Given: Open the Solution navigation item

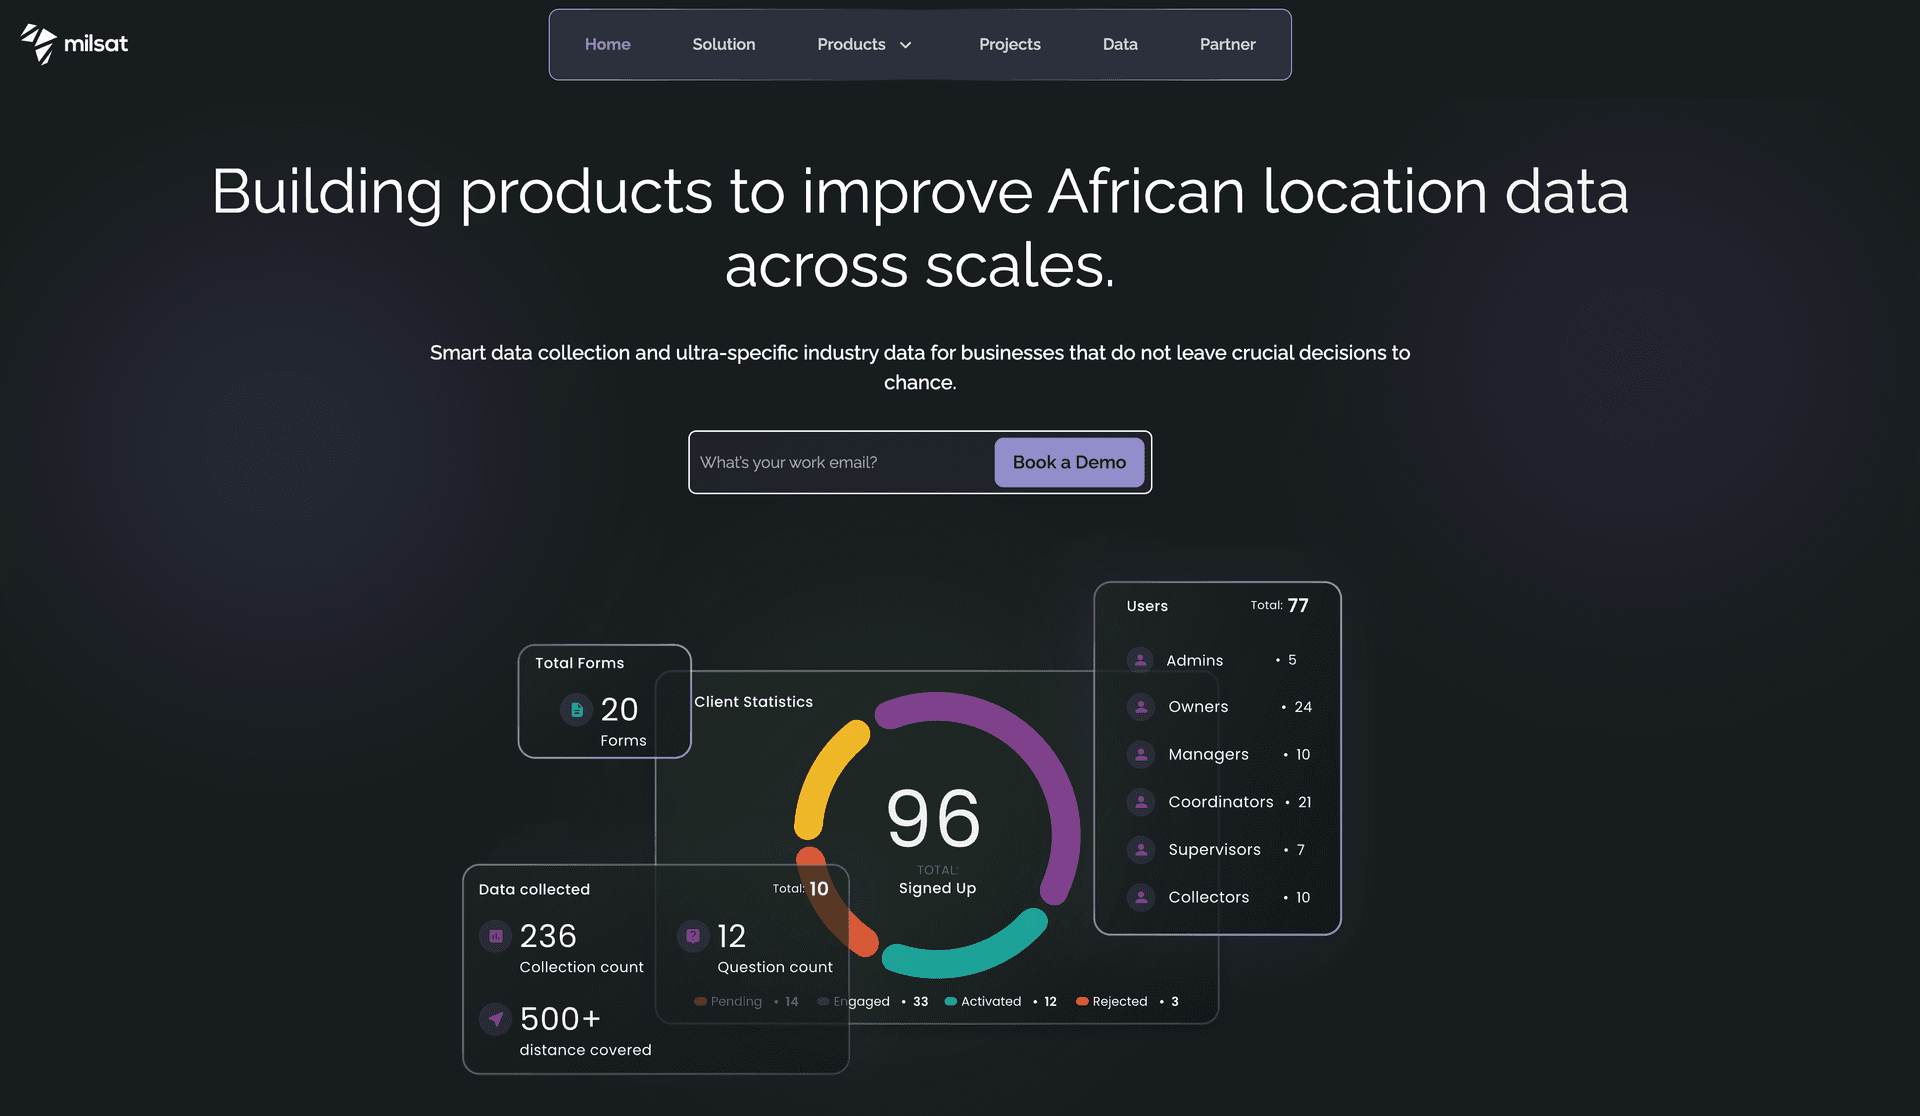Looking at the screenshot, I should pyautogui.click(x=723, y=44).
